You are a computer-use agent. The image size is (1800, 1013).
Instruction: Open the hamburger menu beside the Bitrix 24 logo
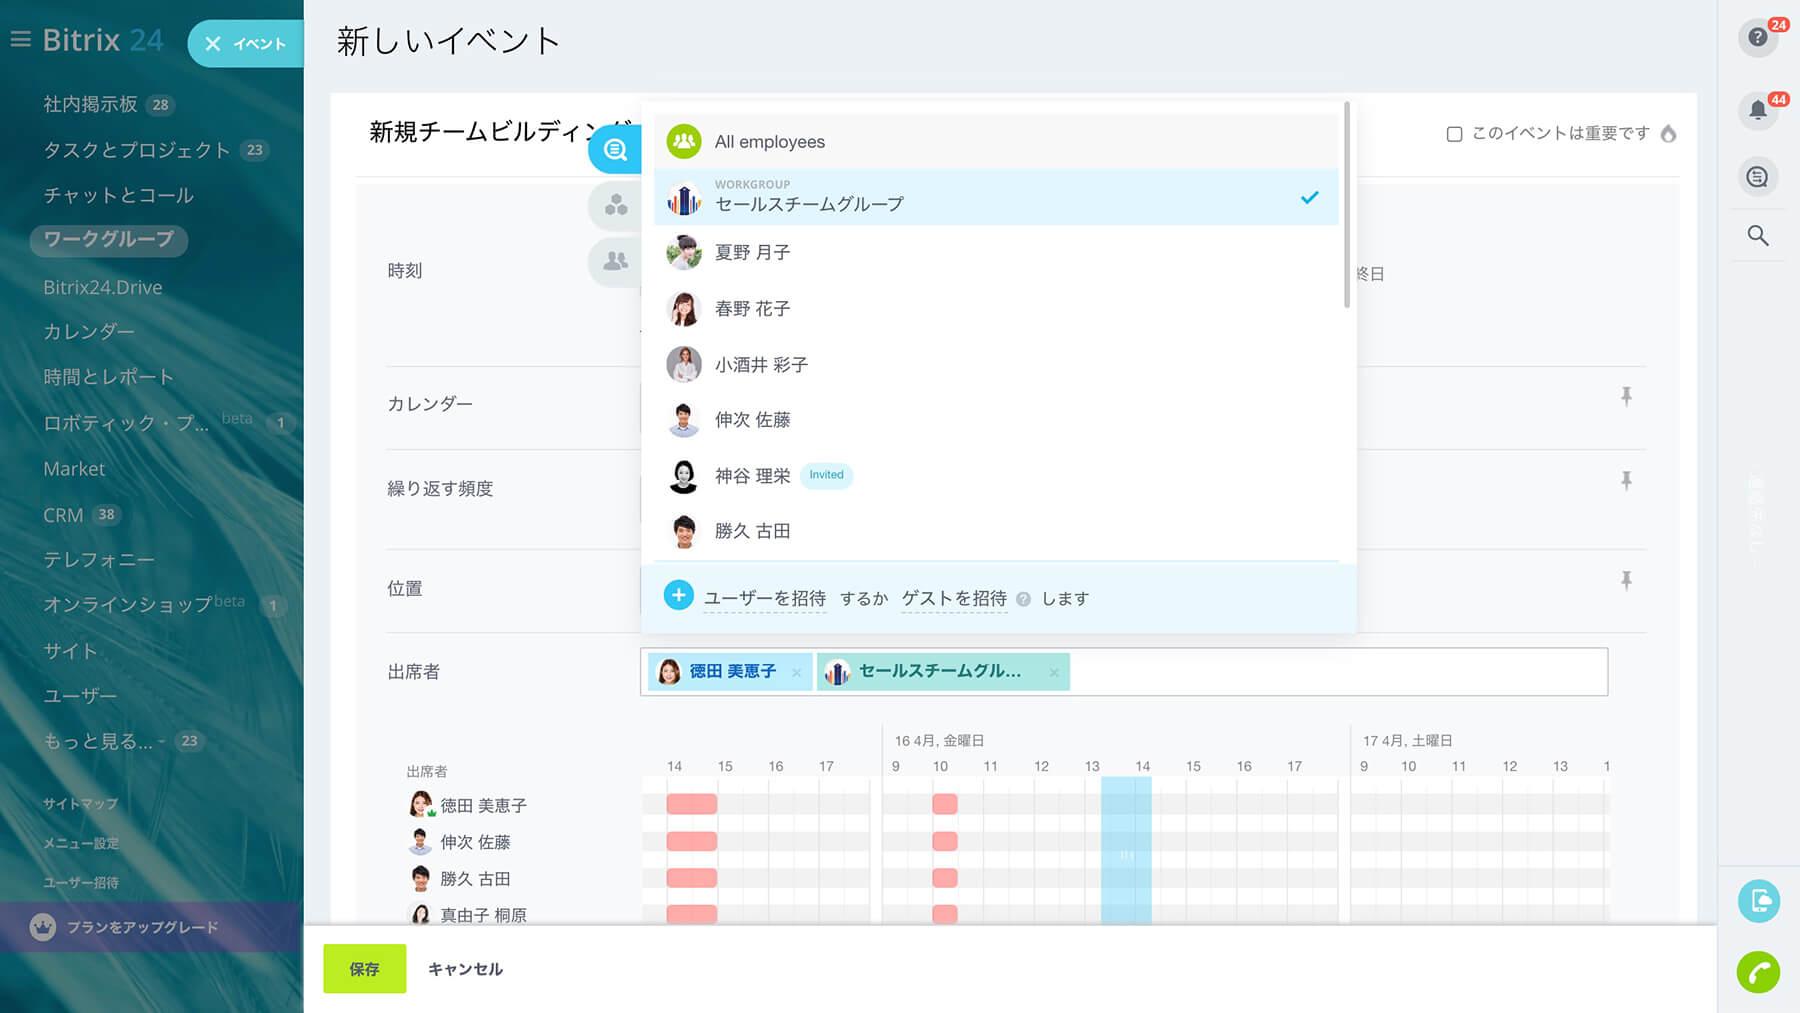tap(20, 40)
